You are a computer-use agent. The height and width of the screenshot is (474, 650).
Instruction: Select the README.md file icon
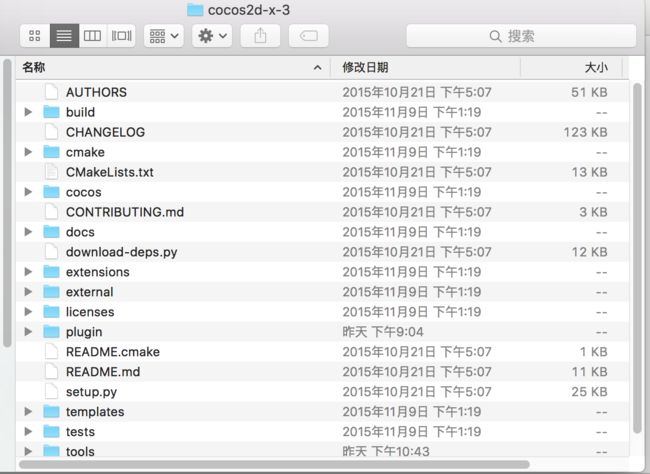[x=51, y=371]
